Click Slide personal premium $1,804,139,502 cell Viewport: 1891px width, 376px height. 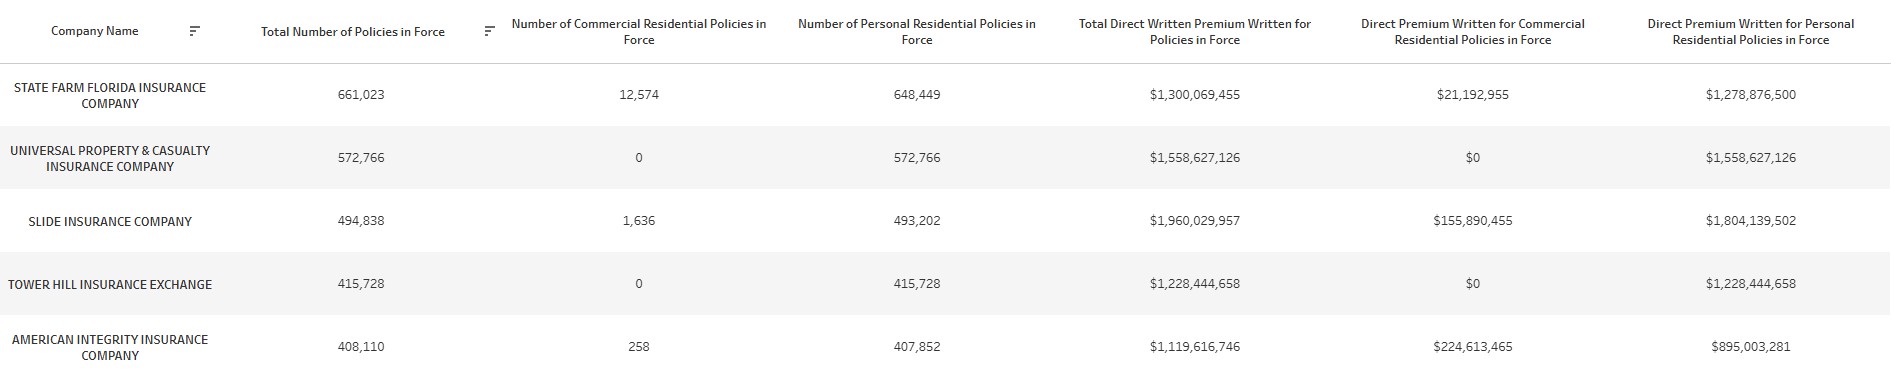point(1751,221)
